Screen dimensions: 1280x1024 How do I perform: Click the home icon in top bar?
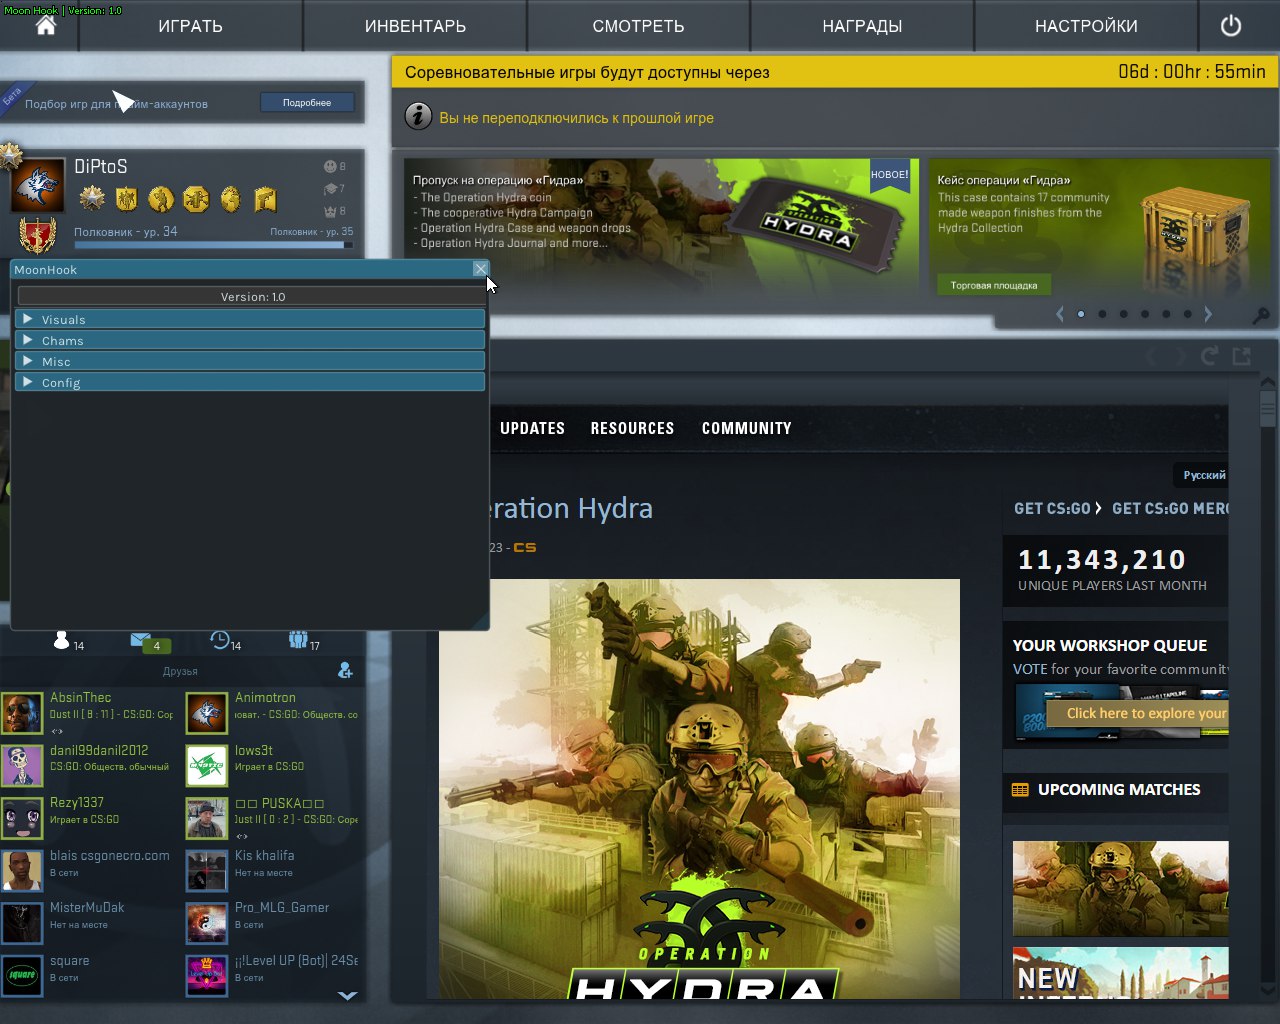pos(45,26)
